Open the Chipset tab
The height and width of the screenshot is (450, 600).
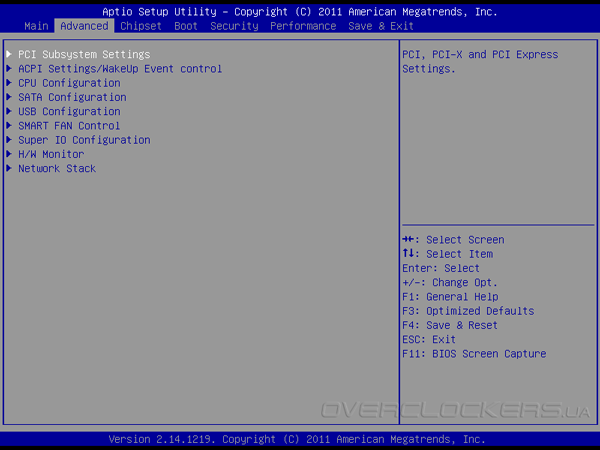(141, 26)
